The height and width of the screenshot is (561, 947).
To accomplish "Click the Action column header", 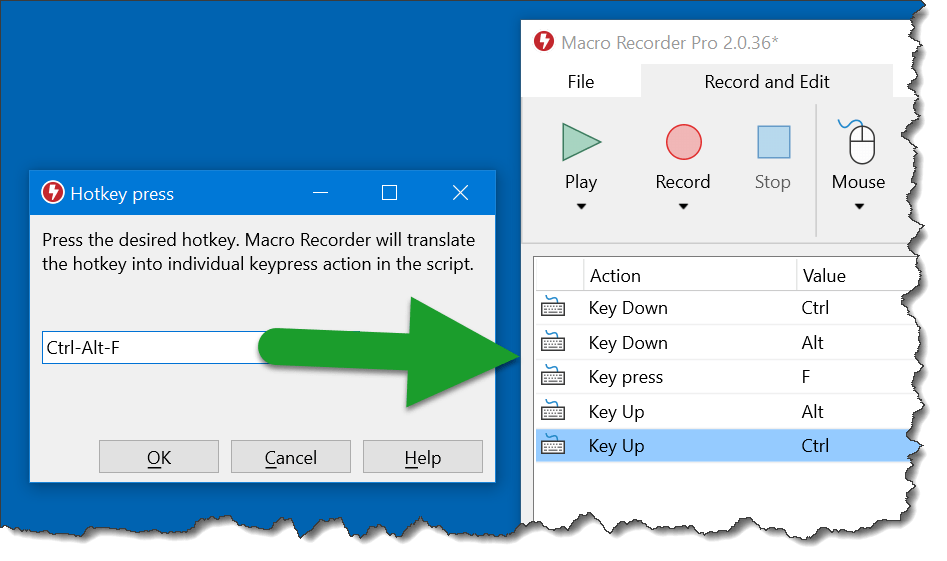I will tap(615, 275).
